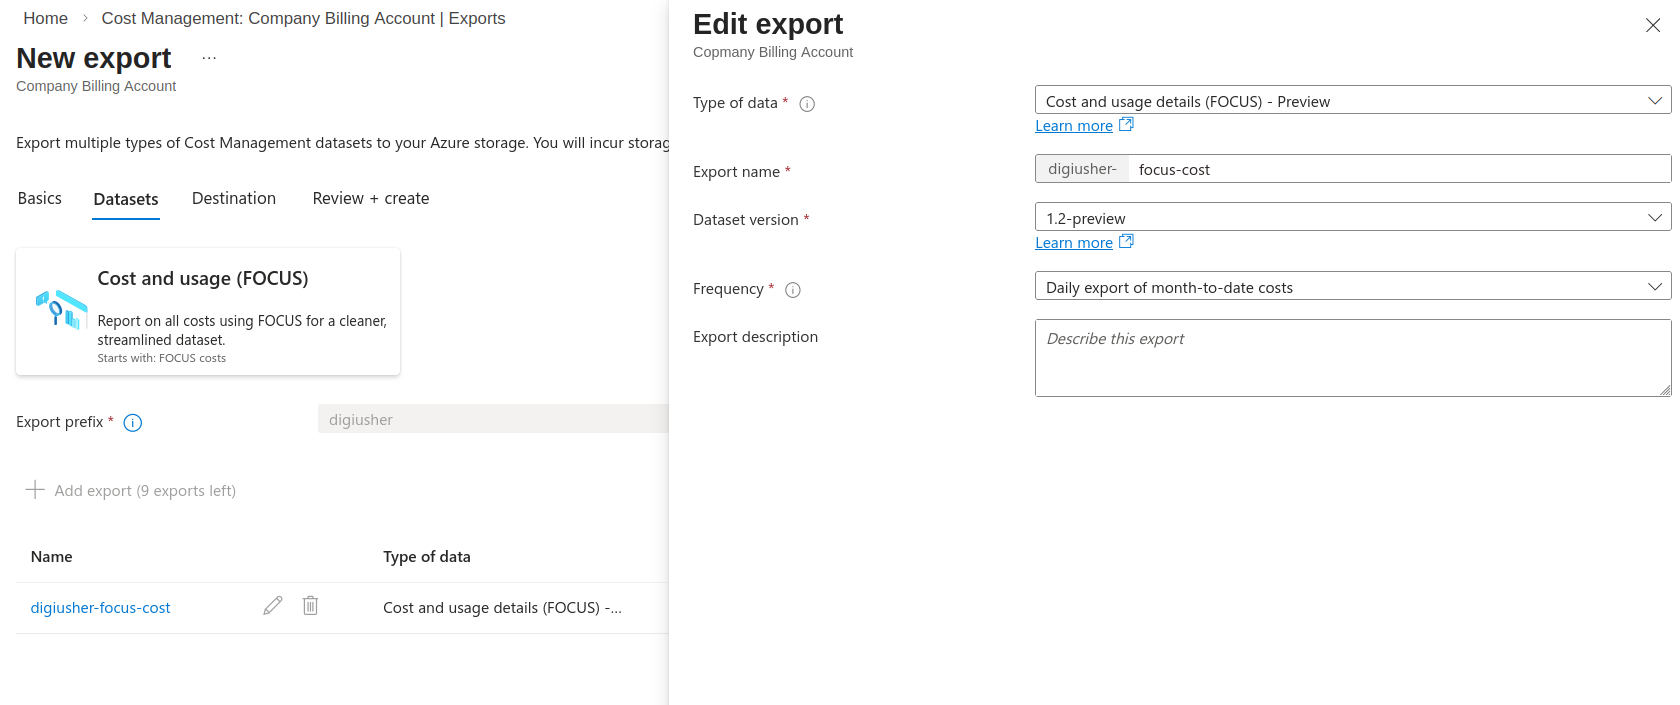
Task: Switch to the Basics tab
Action: pos(40,199)
